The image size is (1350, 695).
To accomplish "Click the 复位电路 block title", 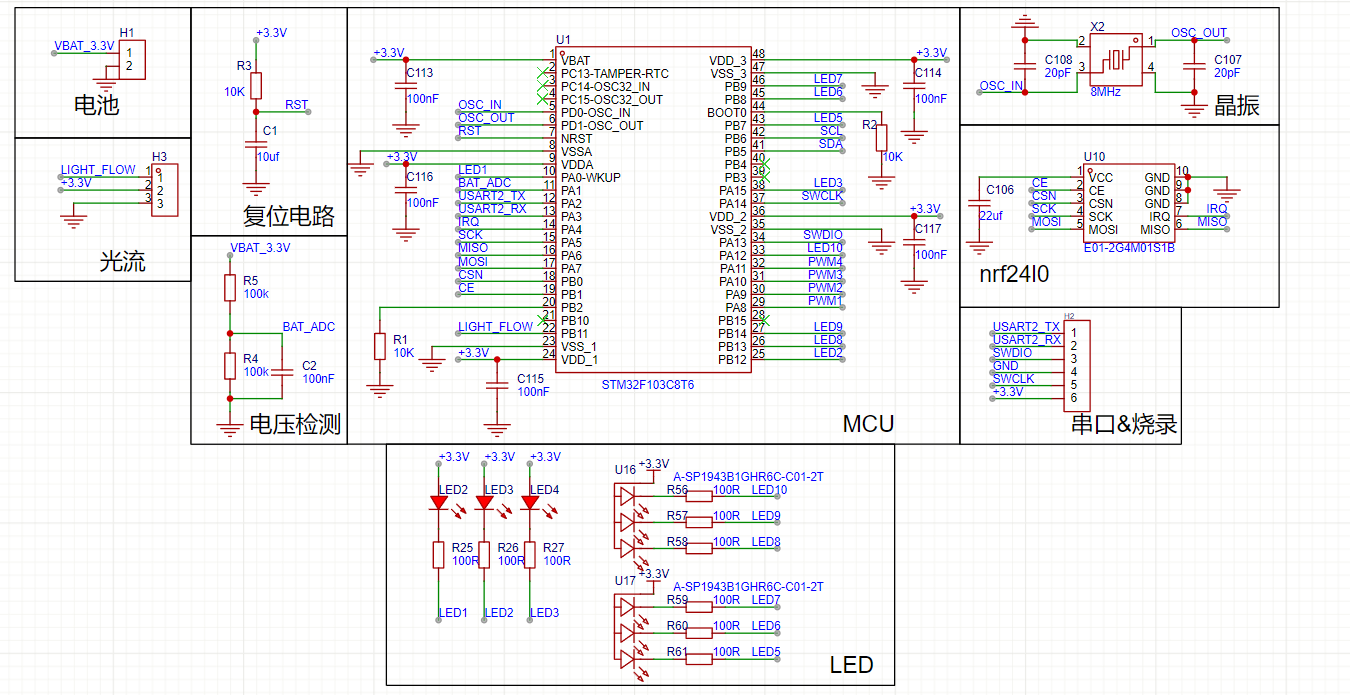I will (x=289, y=216).
